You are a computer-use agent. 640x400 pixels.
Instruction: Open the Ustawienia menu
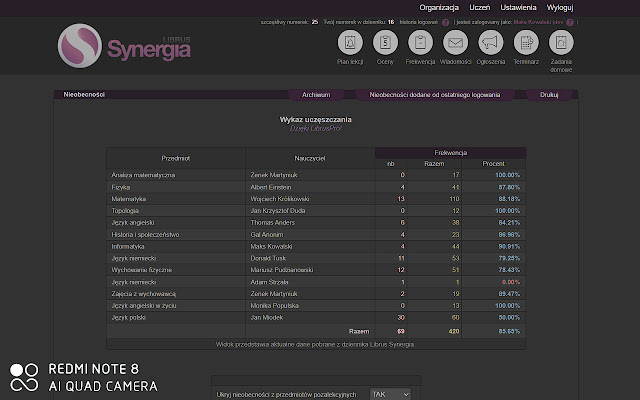coord(518,7)
